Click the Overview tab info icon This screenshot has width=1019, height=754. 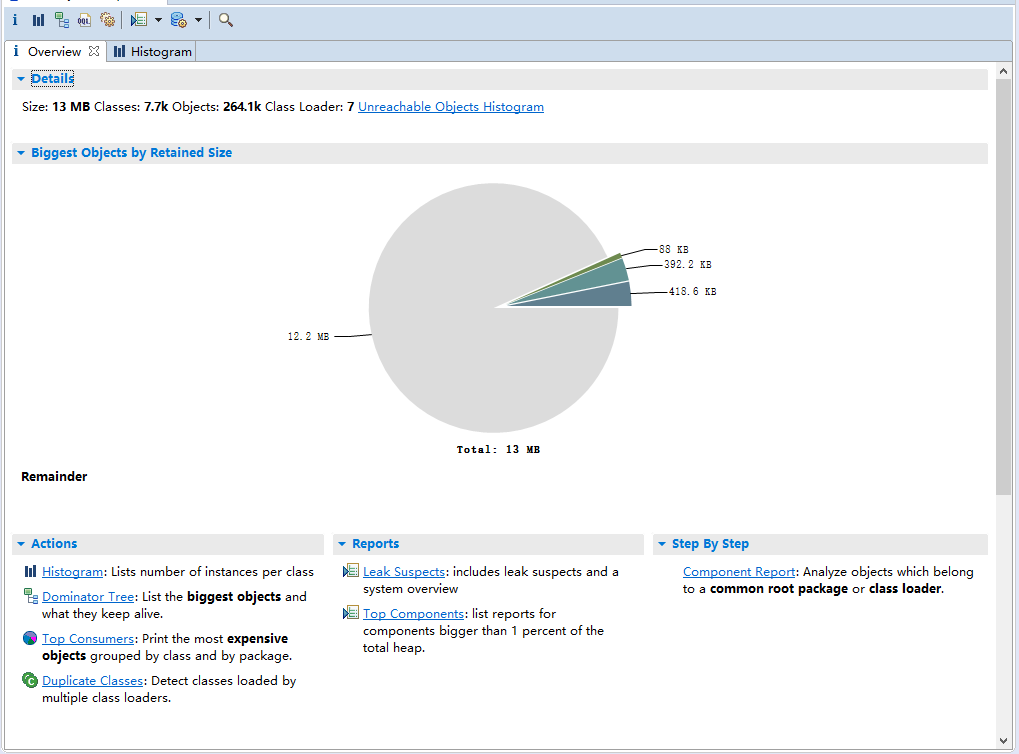coord(16,51)
